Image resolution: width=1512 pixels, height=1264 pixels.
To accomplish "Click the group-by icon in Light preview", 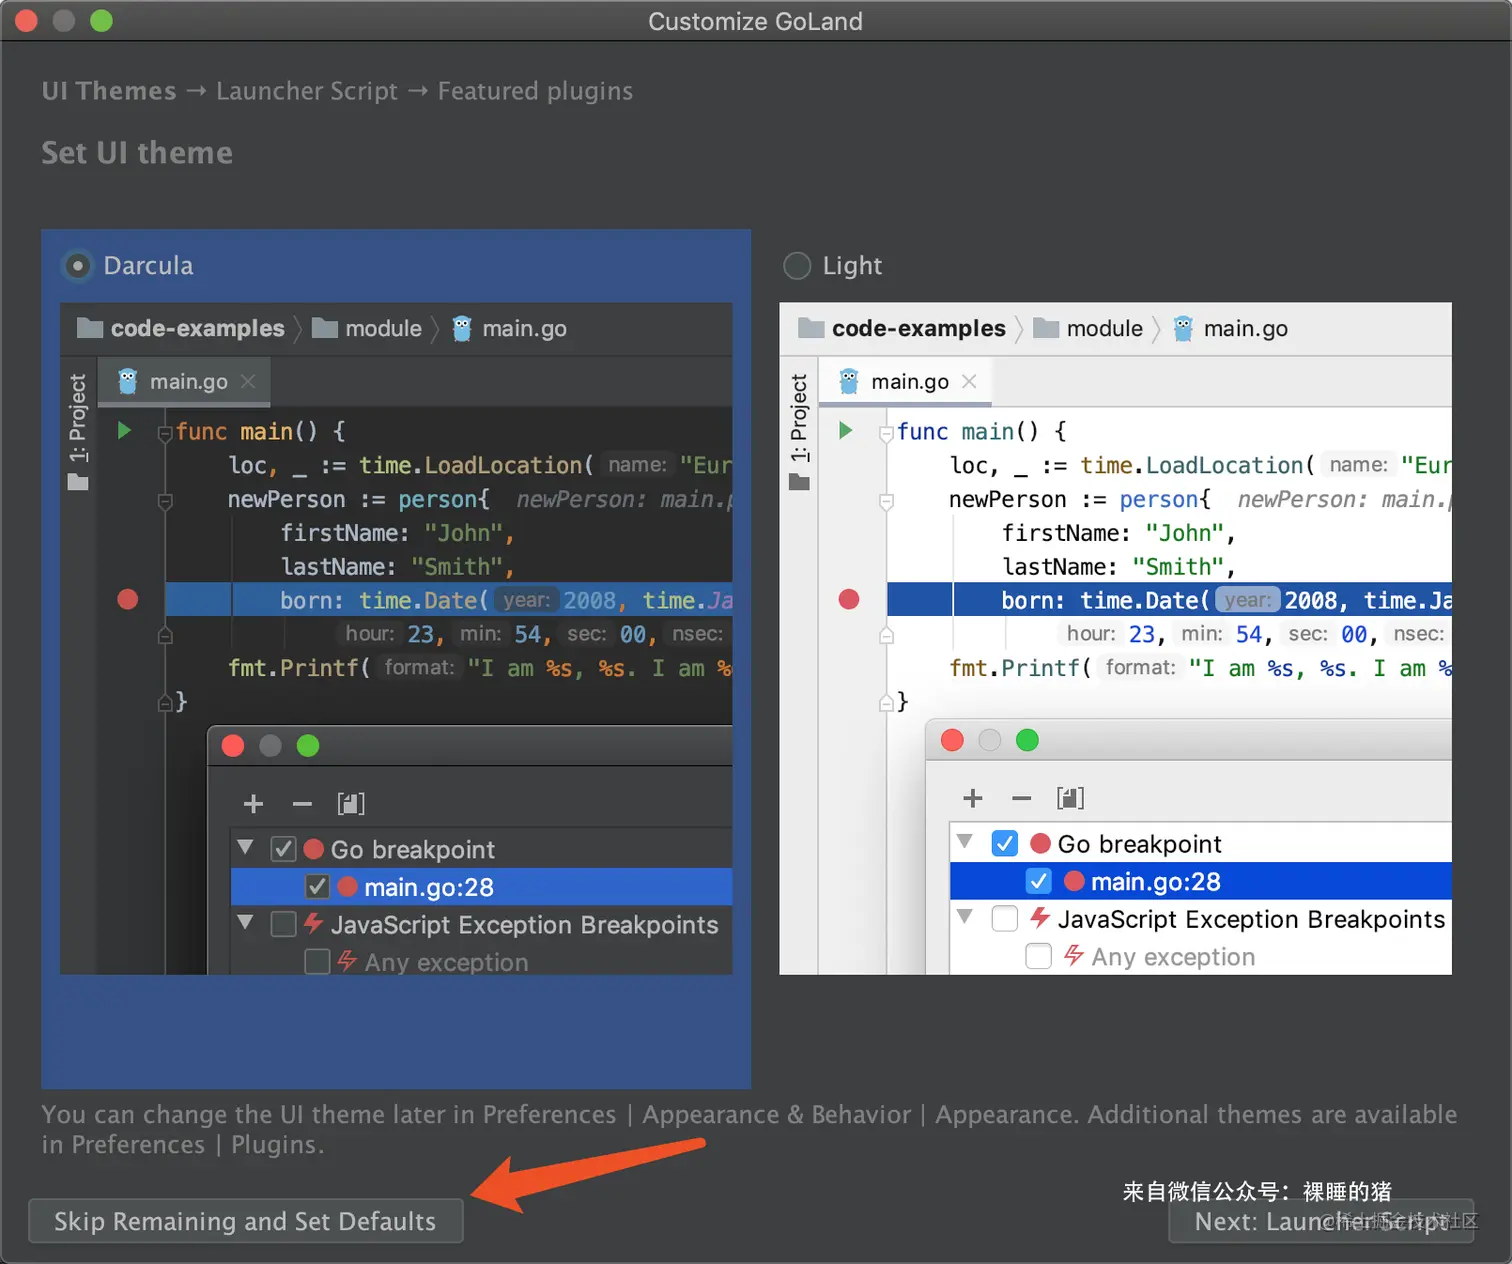I will (1070, 798).
